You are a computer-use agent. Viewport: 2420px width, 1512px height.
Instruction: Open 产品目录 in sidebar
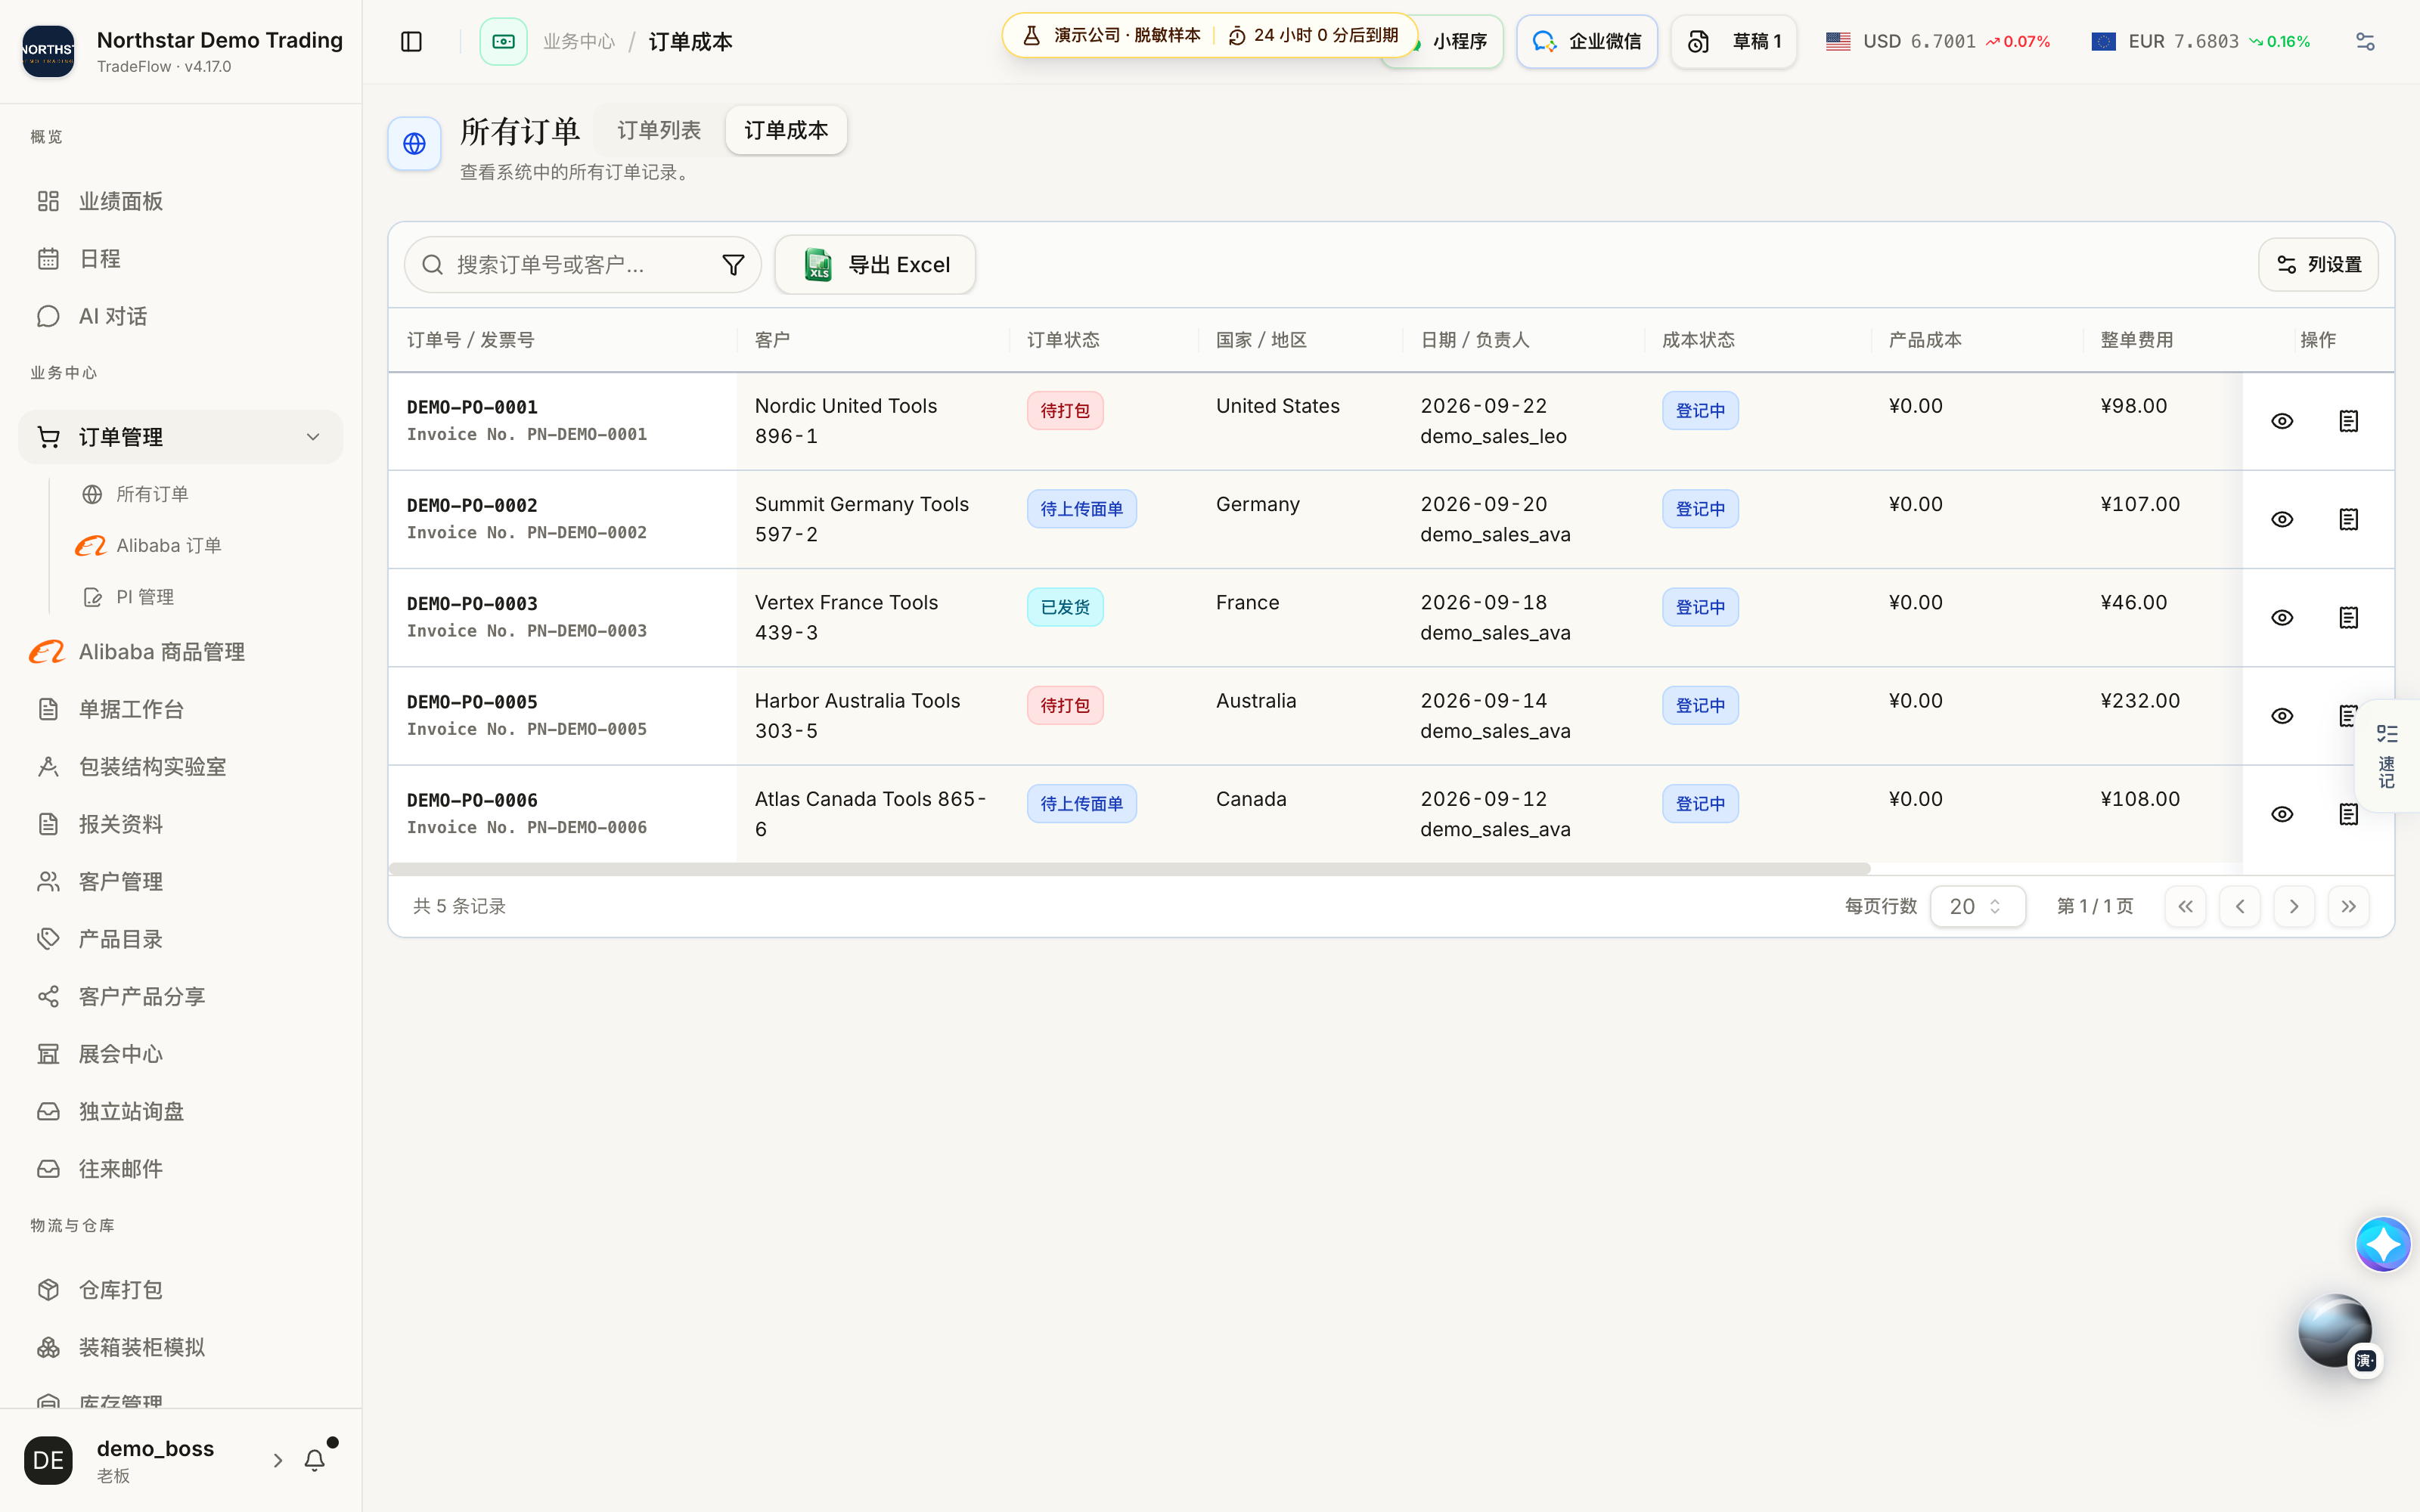[x=180, y=939]
